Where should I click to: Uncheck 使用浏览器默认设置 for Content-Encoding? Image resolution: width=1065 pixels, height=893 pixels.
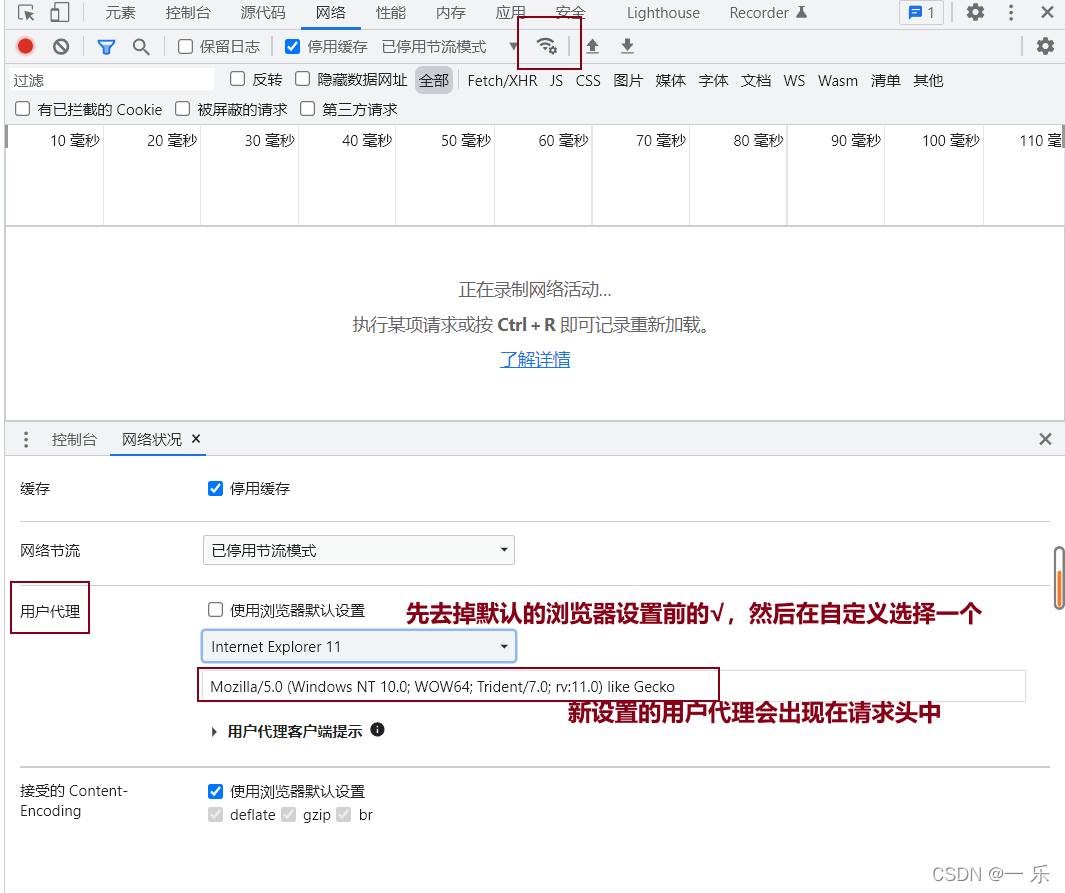pyautogui.click(x=215, y=791)
